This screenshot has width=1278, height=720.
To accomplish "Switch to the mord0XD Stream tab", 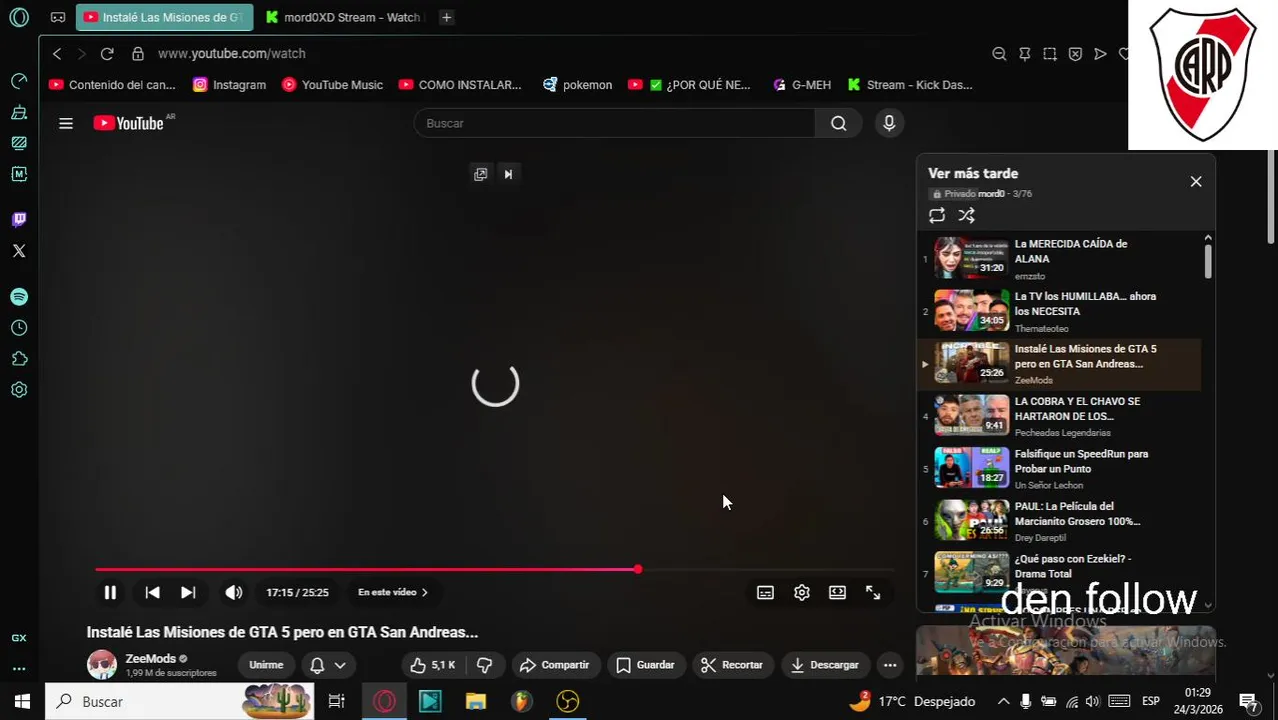I will [343, 17].
